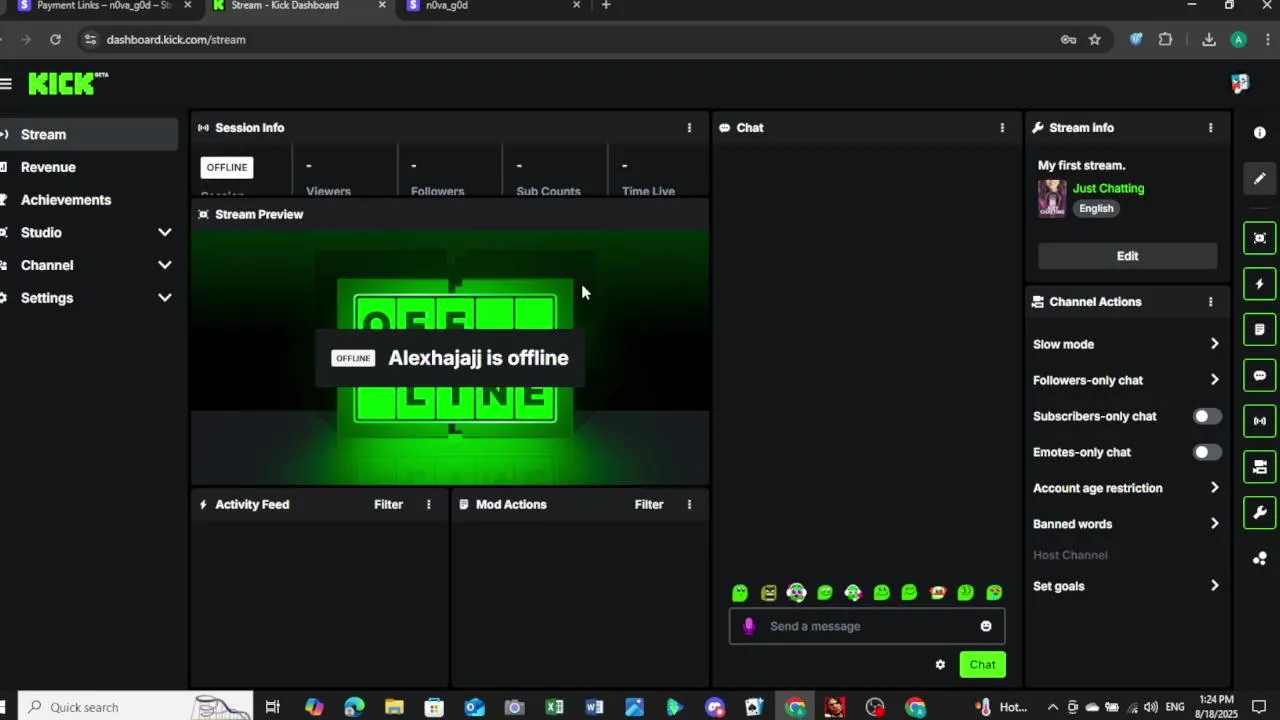Open Banned words settings
Image resolution: width=1280 pixels, height=720 pixels.
(1126, 524)
